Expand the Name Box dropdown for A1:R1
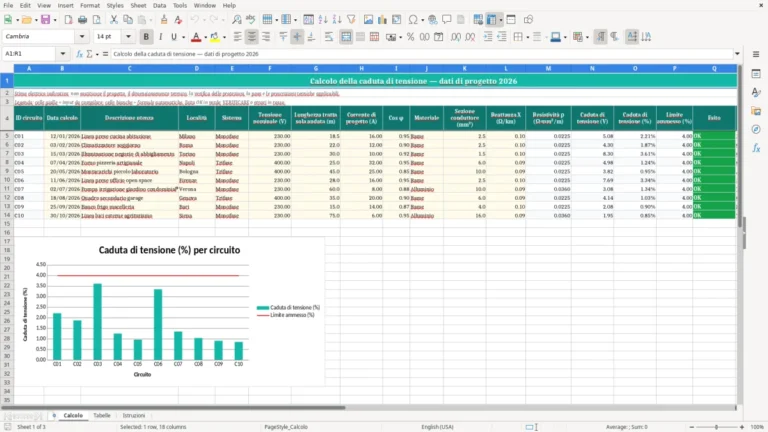Viewport: 768px width, 432px height. point(63,54)
